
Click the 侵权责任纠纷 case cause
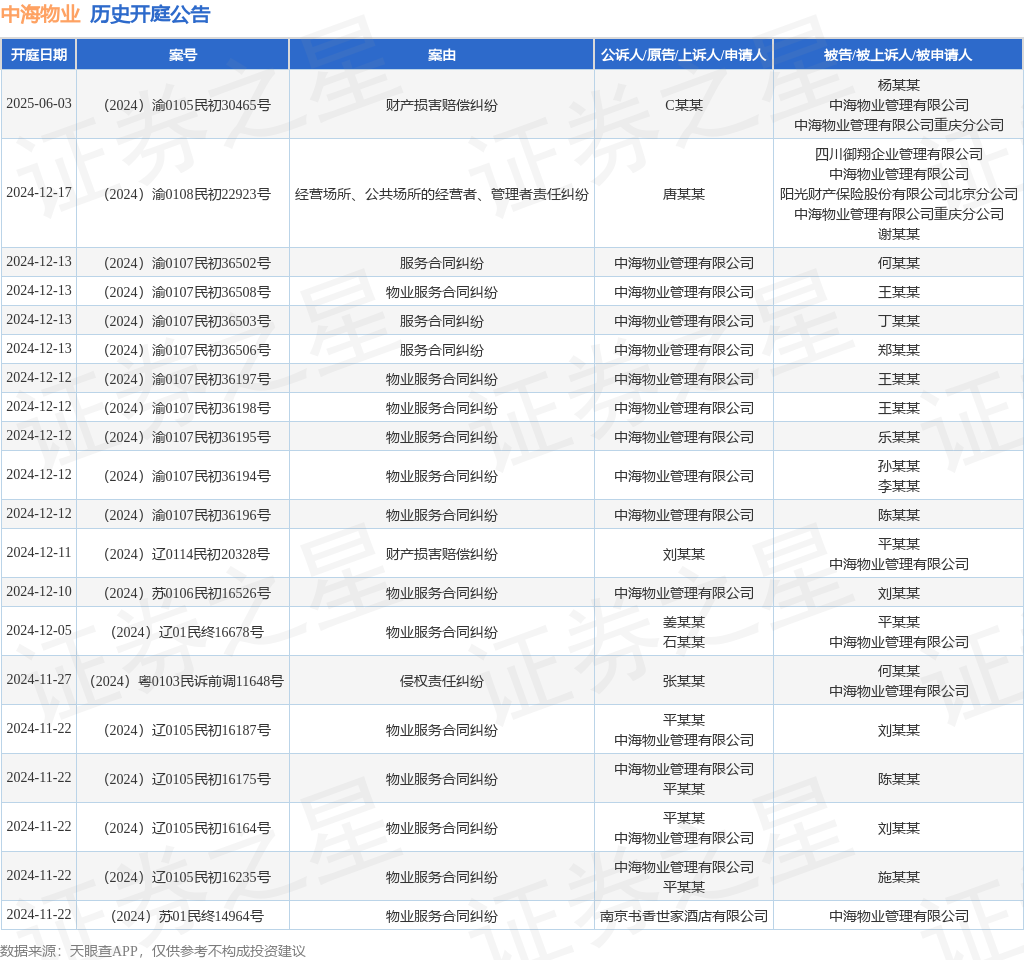441,681
